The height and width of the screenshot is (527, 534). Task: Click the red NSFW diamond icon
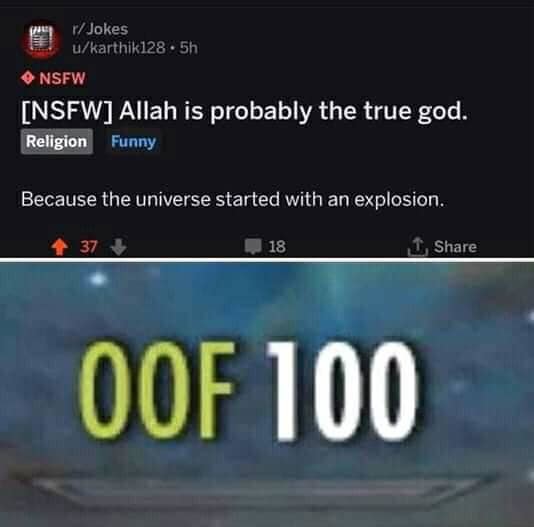(27, 78)
